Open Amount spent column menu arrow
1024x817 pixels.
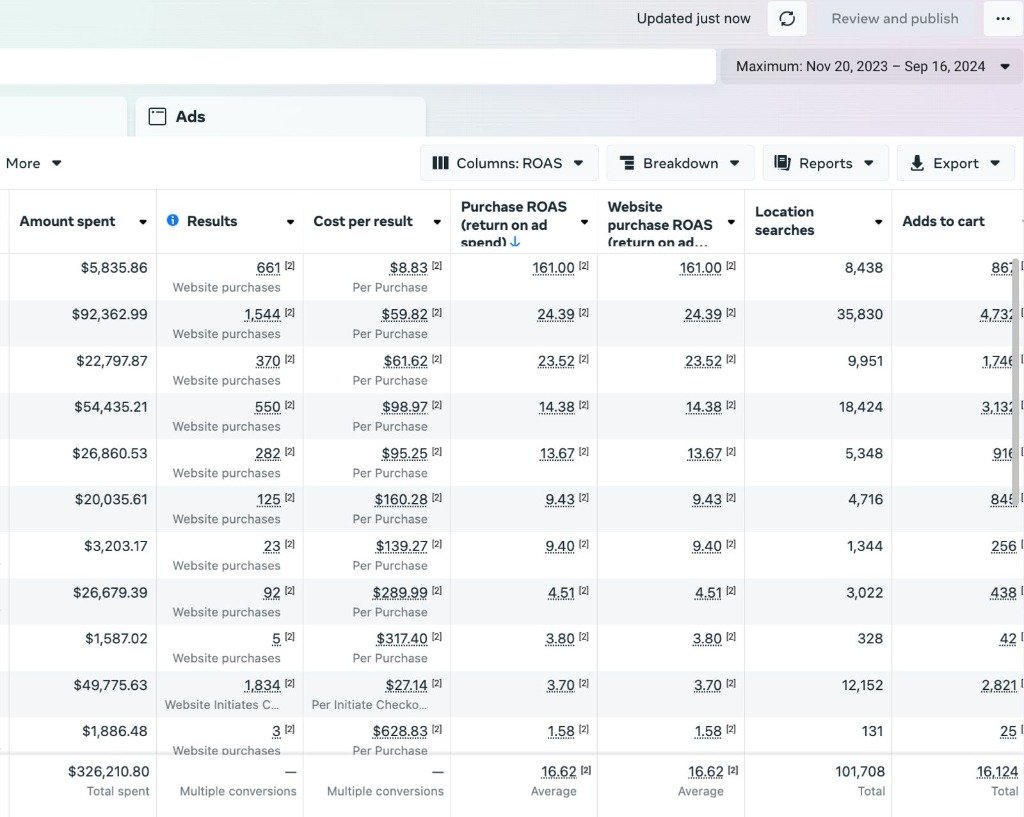click(143, 222)
